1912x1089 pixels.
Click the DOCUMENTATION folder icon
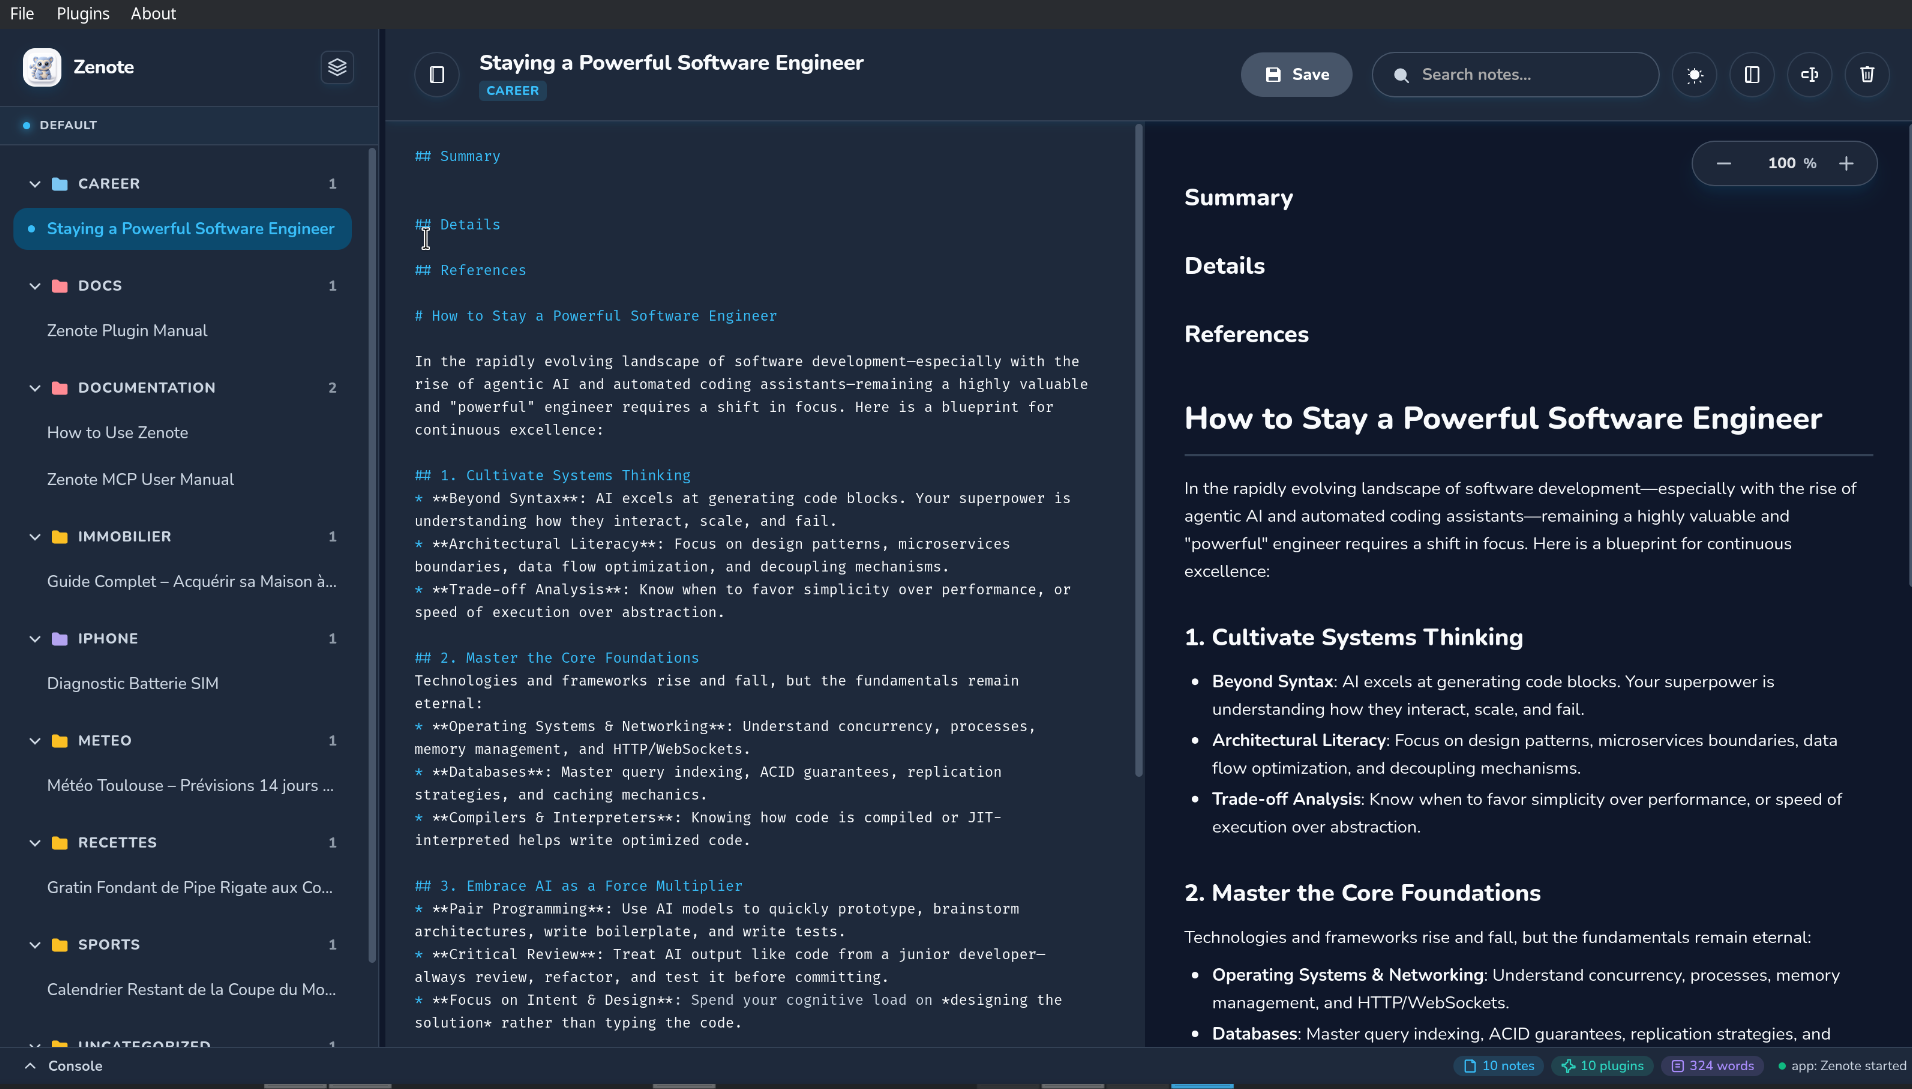click(x=60, y=388)
